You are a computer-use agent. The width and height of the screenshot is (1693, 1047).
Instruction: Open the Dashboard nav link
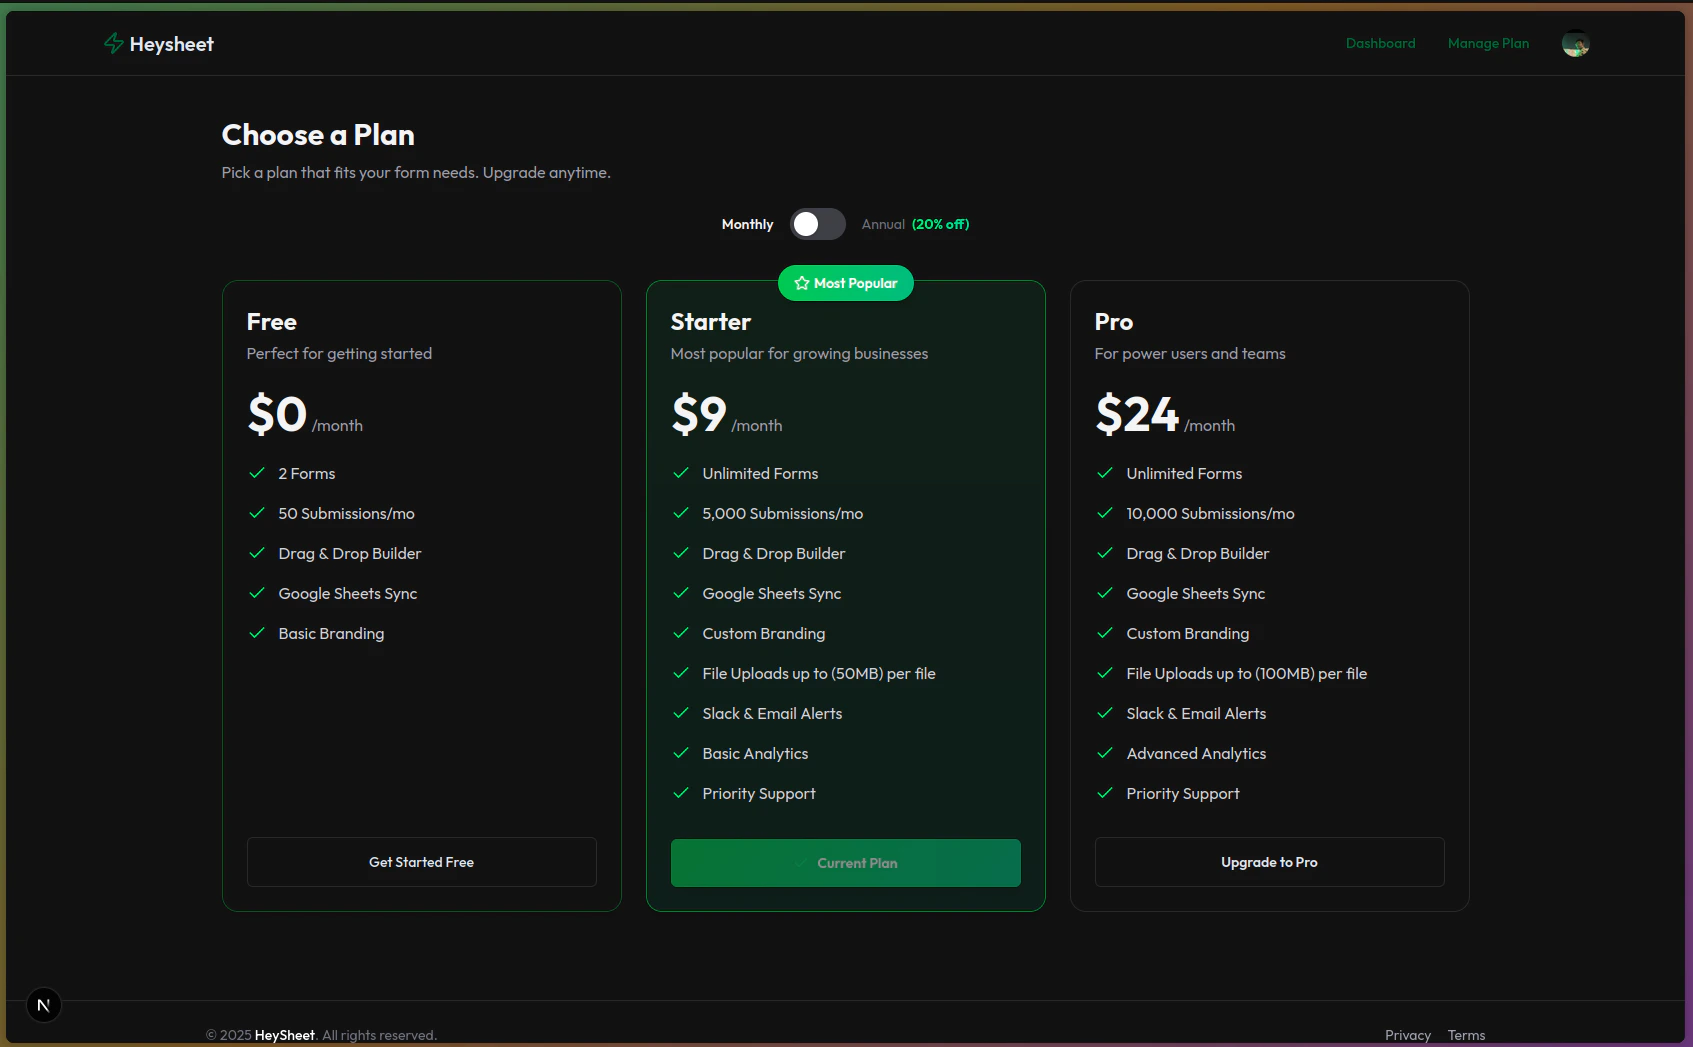tap(1380, 43)
